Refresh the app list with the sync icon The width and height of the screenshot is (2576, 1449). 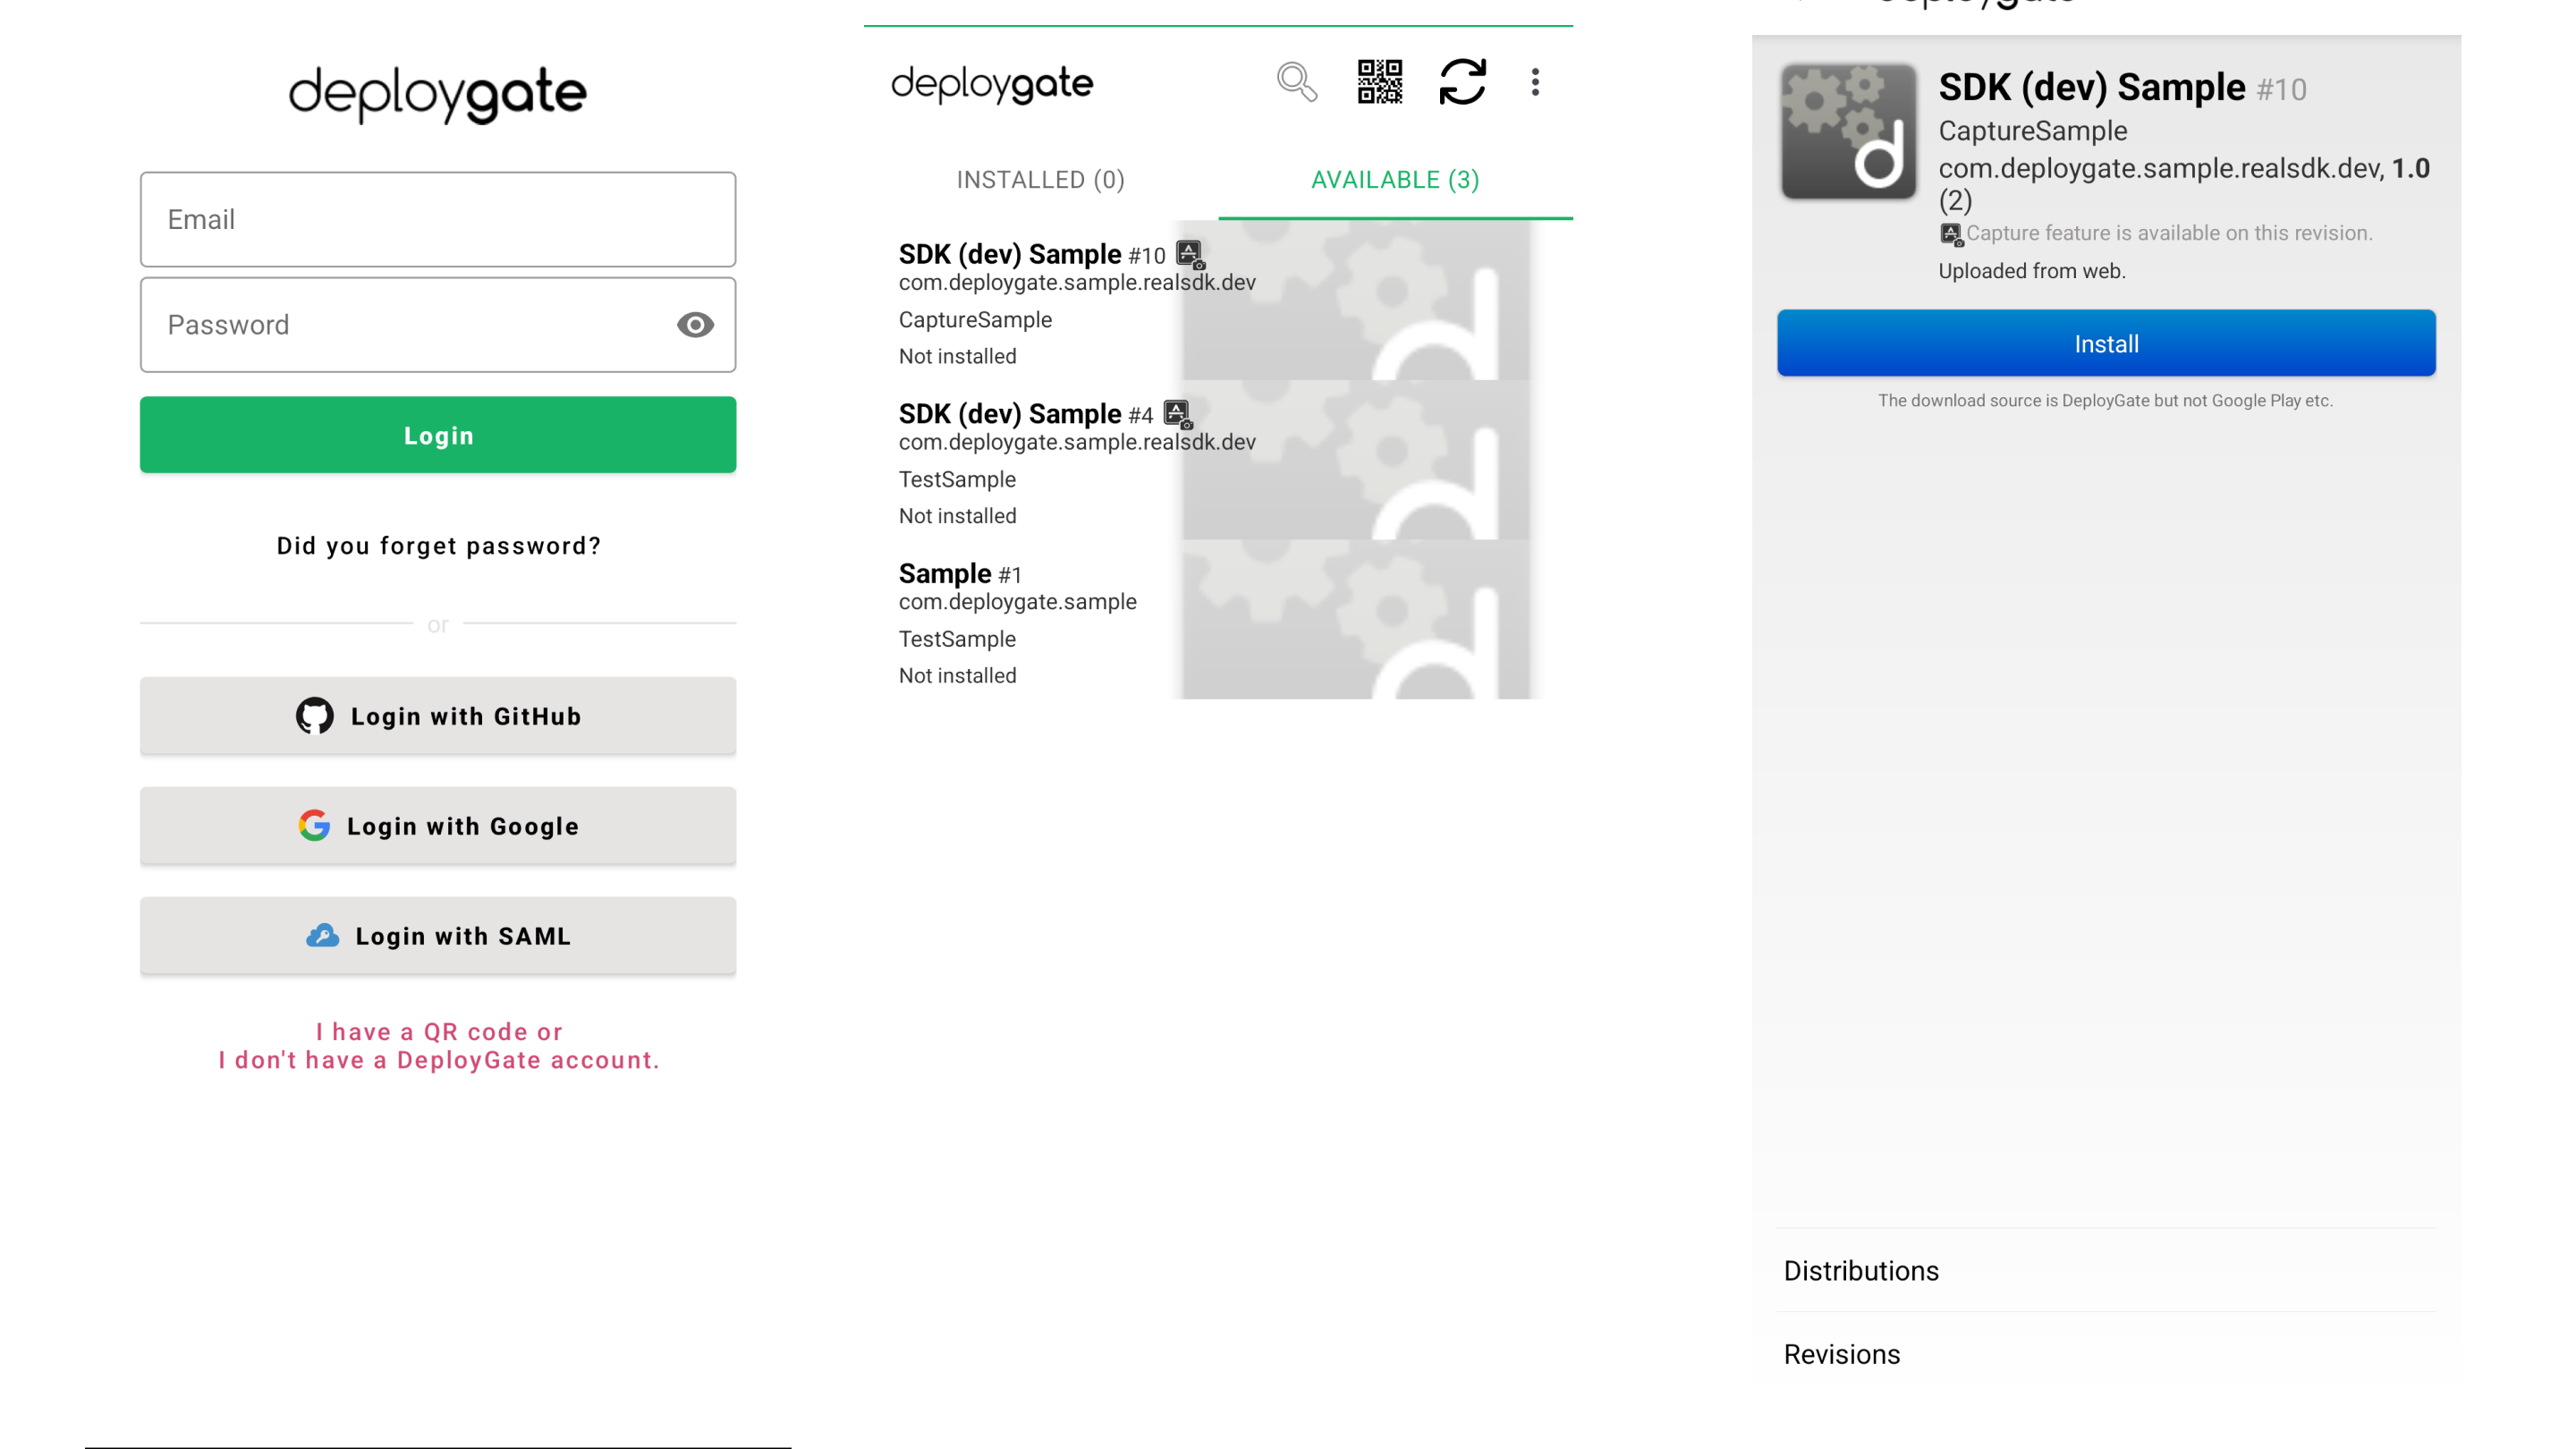[x=1462, y=83]
